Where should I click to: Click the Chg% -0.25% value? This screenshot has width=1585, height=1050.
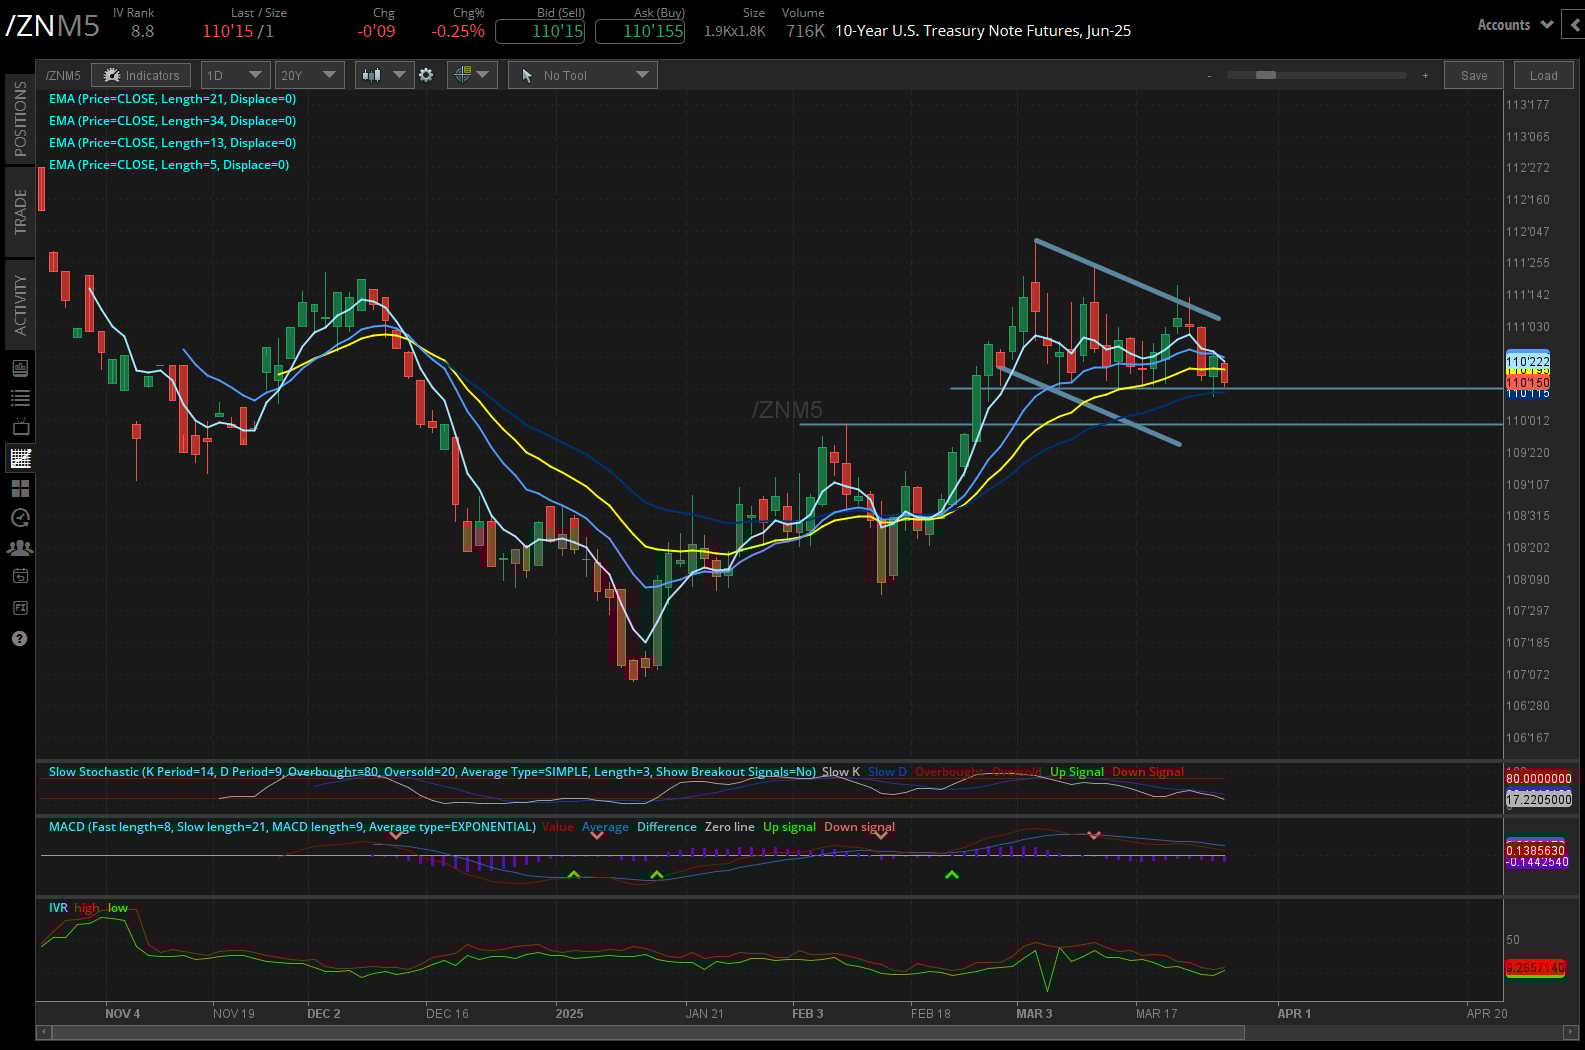pyautogui.click(x=458, y=31)
